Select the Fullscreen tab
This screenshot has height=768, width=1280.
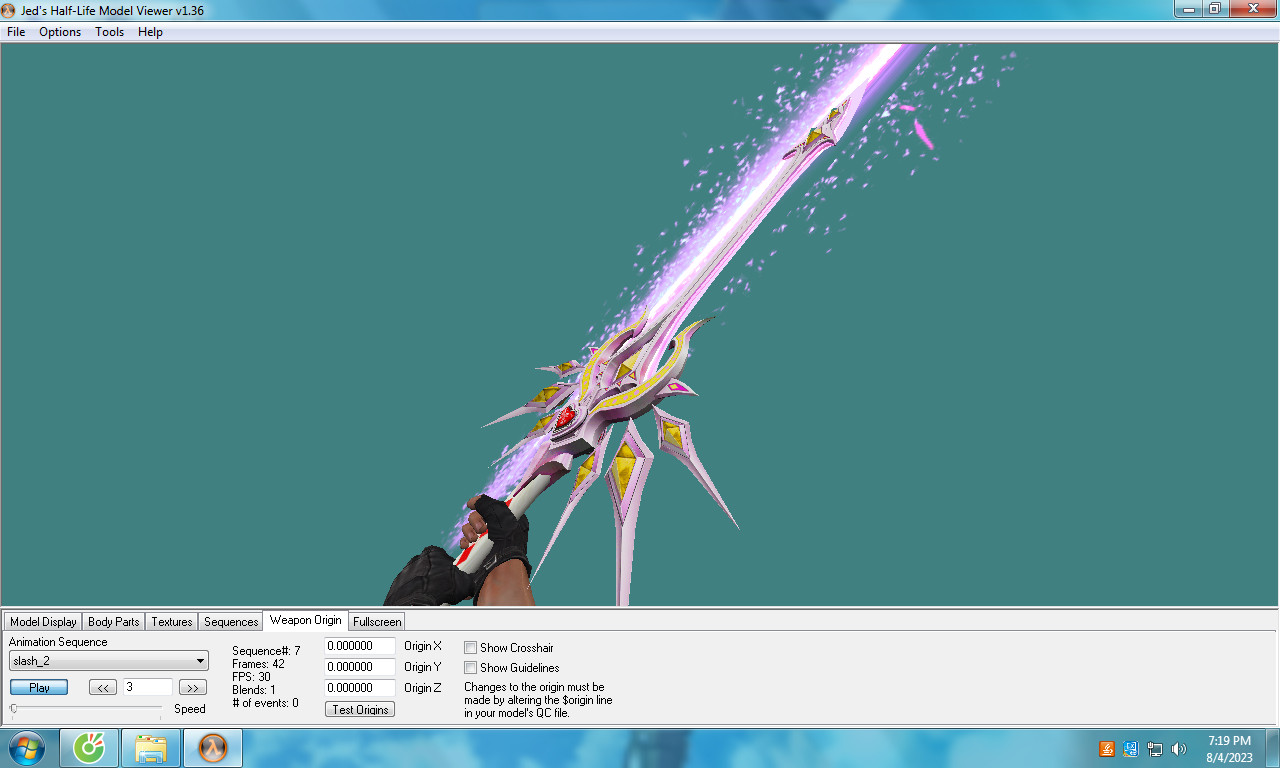coord(376,621)
